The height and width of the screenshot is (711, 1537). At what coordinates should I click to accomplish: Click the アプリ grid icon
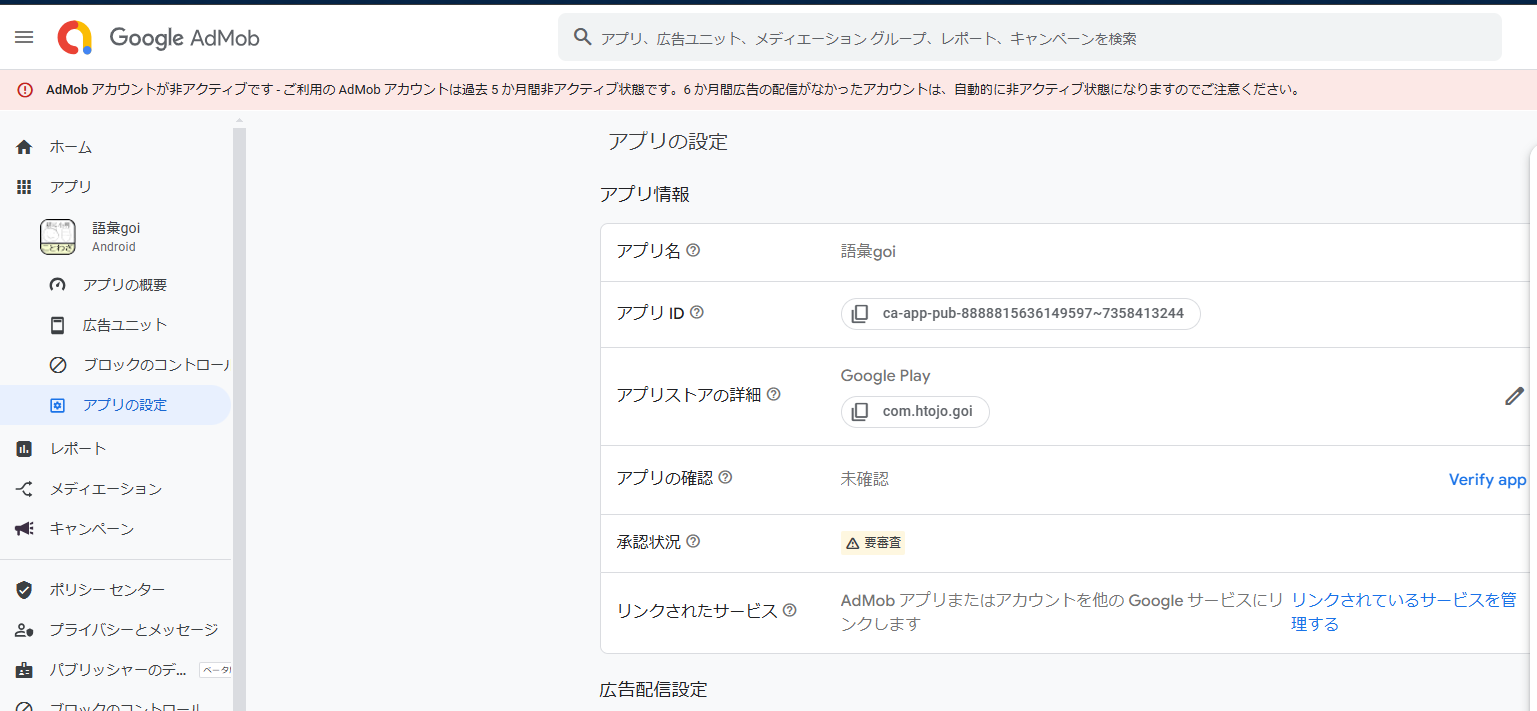click(25, 187)
